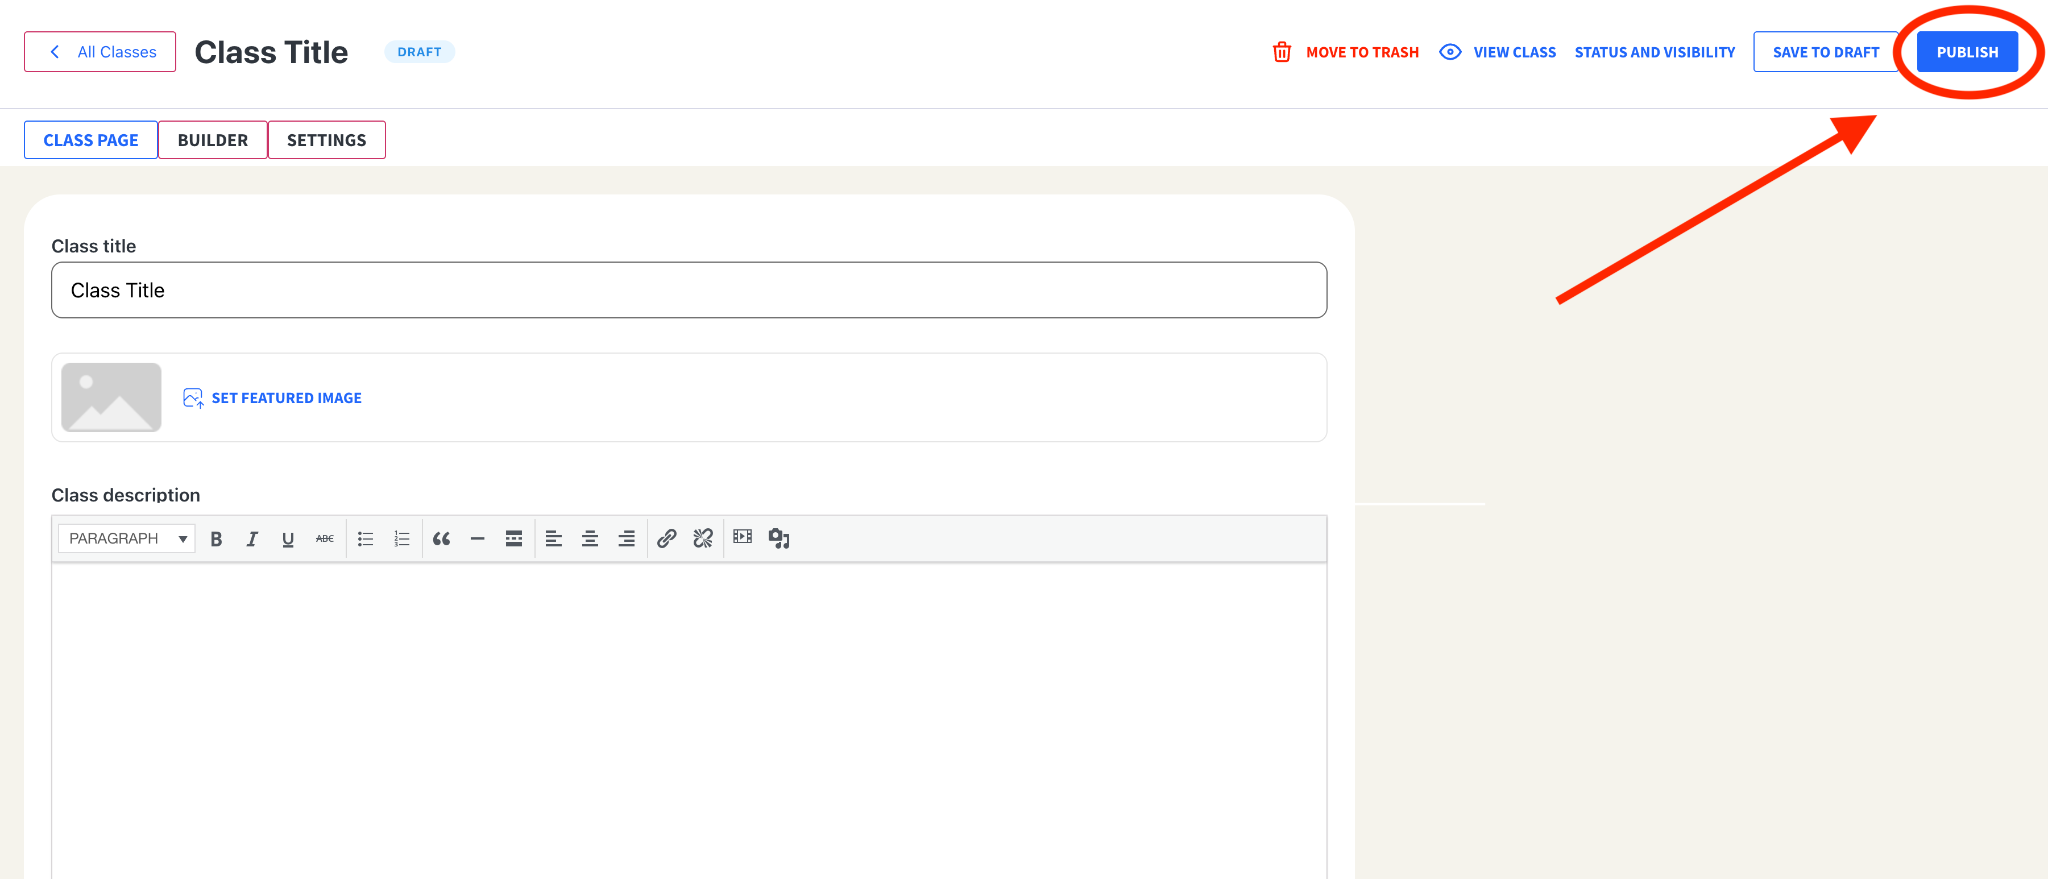
Task: Center align the text
Action: point(590,539)
